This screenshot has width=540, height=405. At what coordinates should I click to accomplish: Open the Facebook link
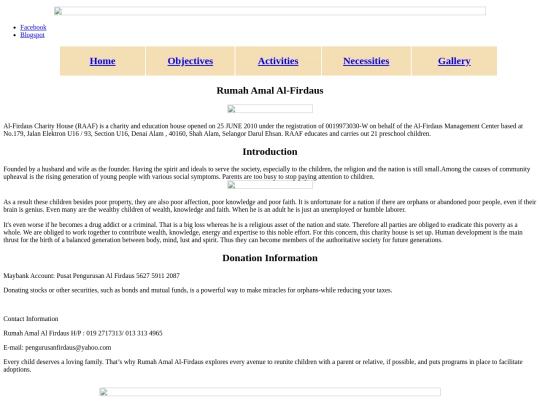click(x=33, y=28)
